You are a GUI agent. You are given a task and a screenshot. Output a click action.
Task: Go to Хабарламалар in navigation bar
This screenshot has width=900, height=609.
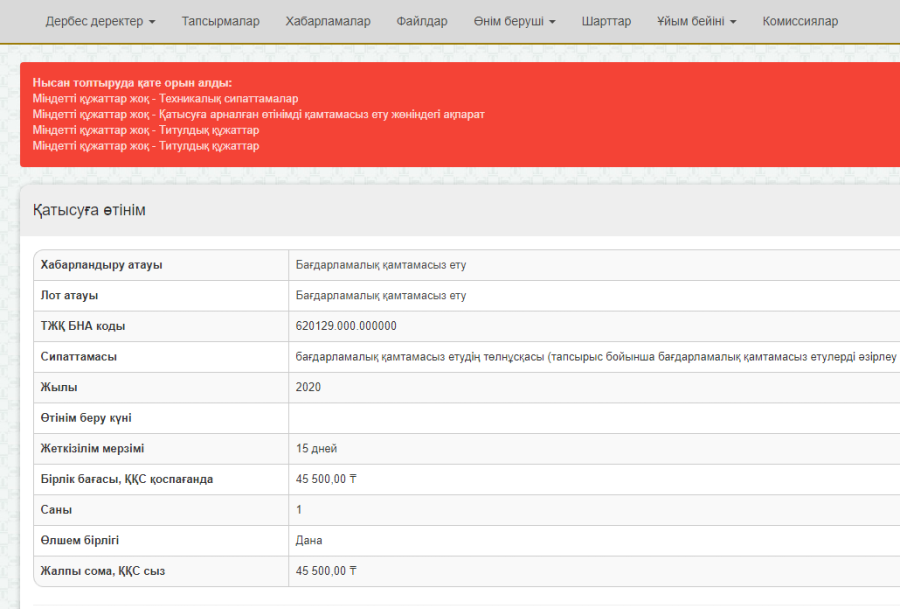click(x=327, y=21)
